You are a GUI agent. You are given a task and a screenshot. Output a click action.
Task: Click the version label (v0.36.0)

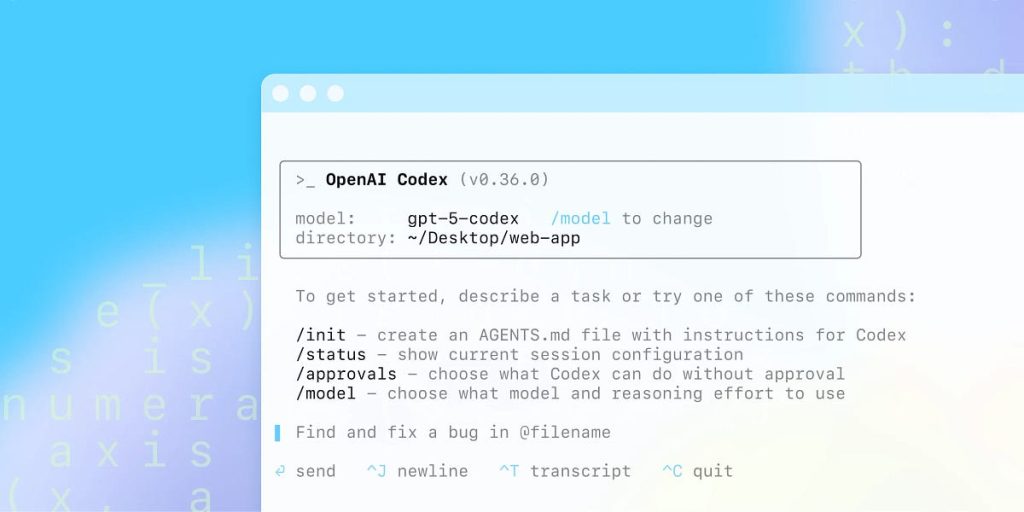point(504,180)
